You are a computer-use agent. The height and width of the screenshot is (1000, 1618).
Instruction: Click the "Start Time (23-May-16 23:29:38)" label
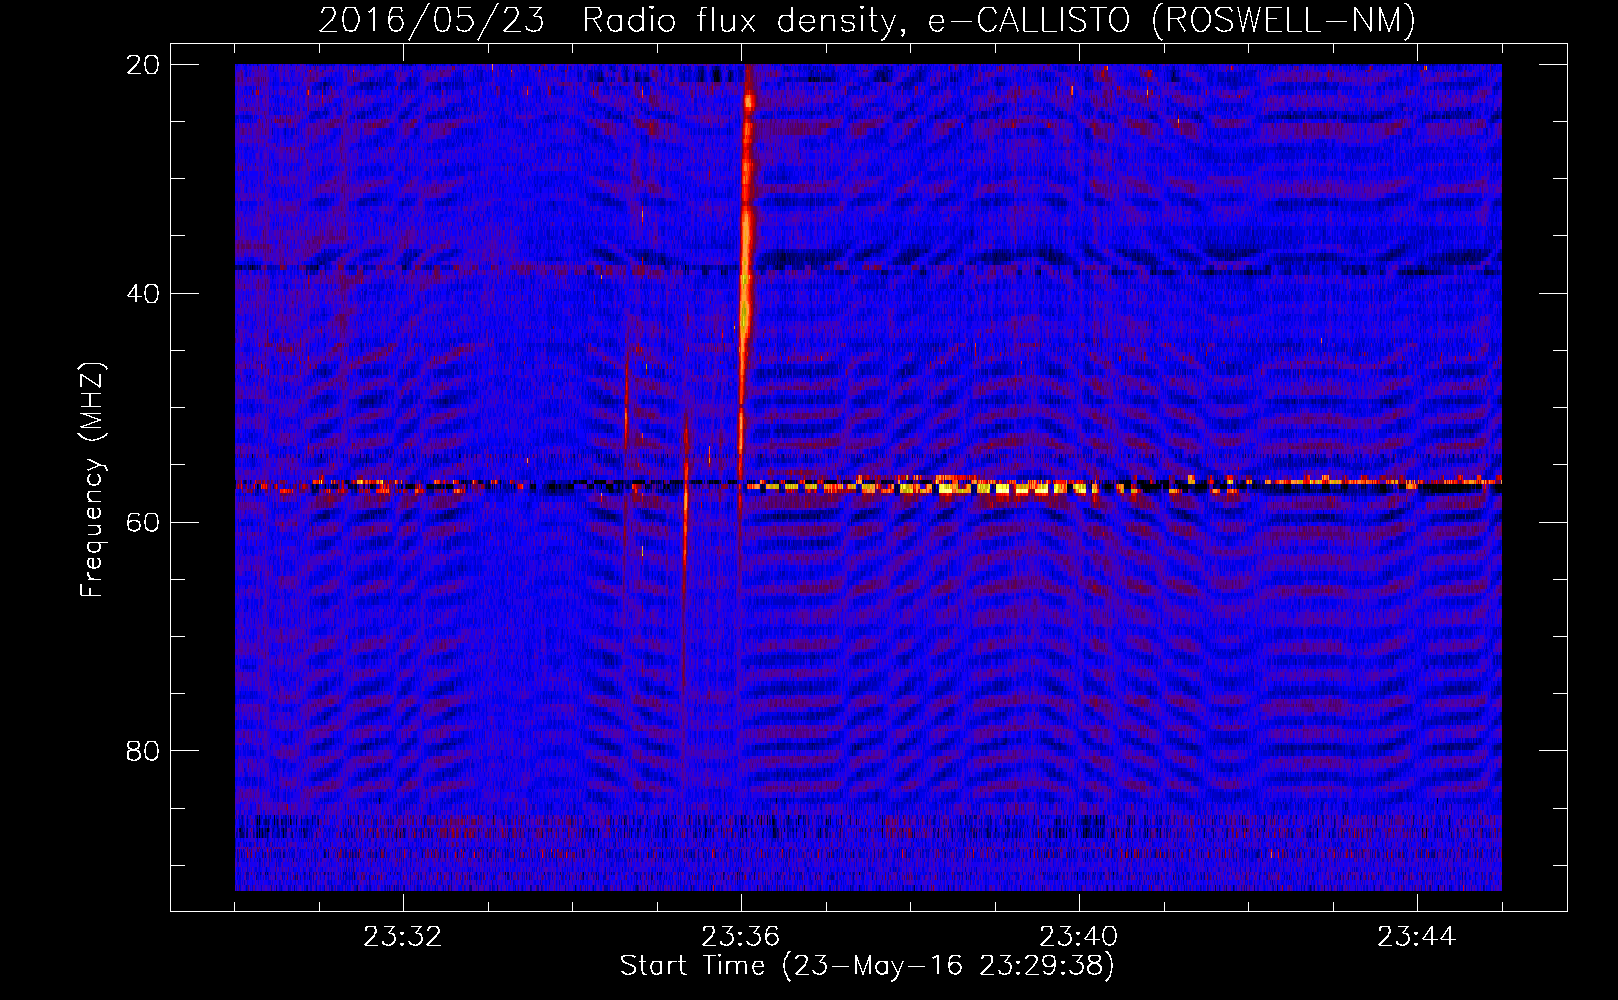pos(867,966)
